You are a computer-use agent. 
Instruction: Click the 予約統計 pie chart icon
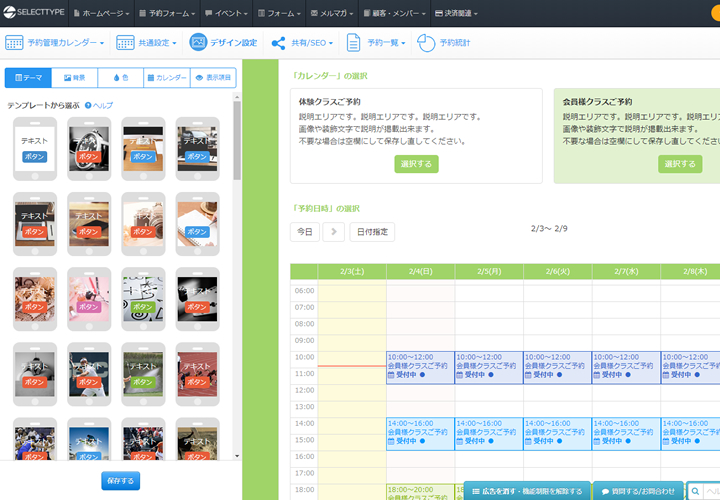pyautogui.click(x=426, y=43)
